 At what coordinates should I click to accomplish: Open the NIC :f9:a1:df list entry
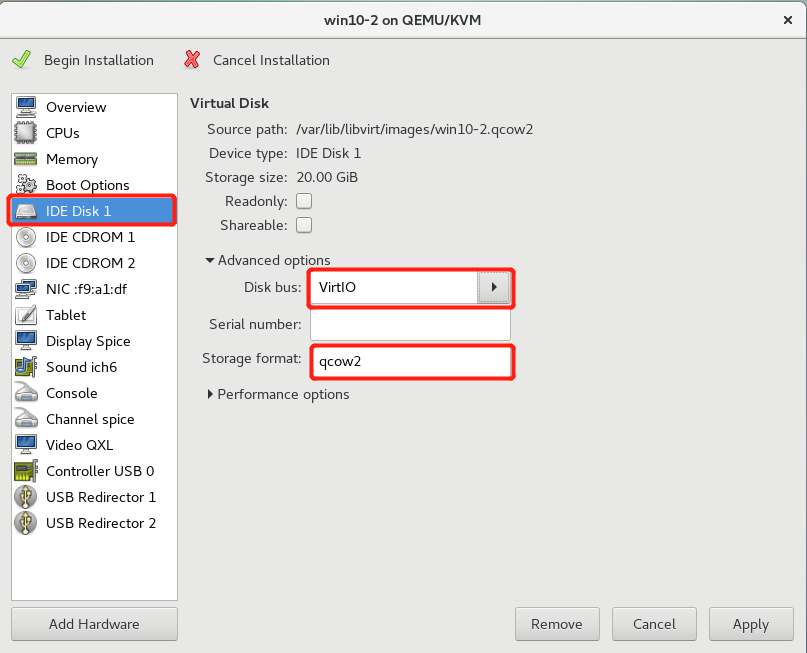[x=94, y=289]
